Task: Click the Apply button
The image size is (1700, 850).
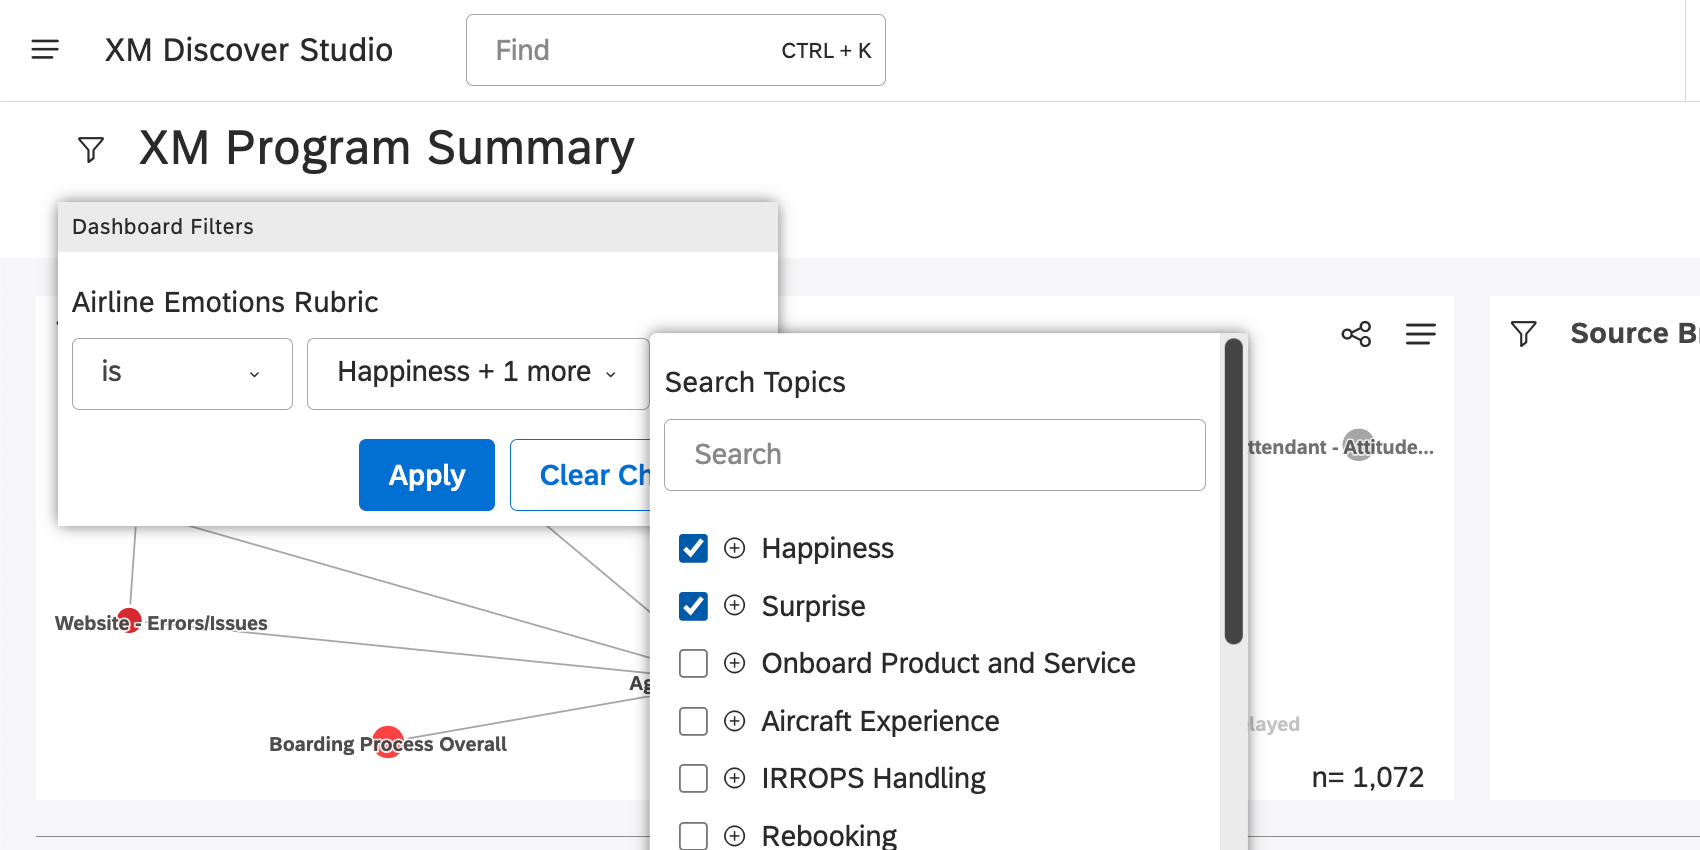Action: [427, 475]
